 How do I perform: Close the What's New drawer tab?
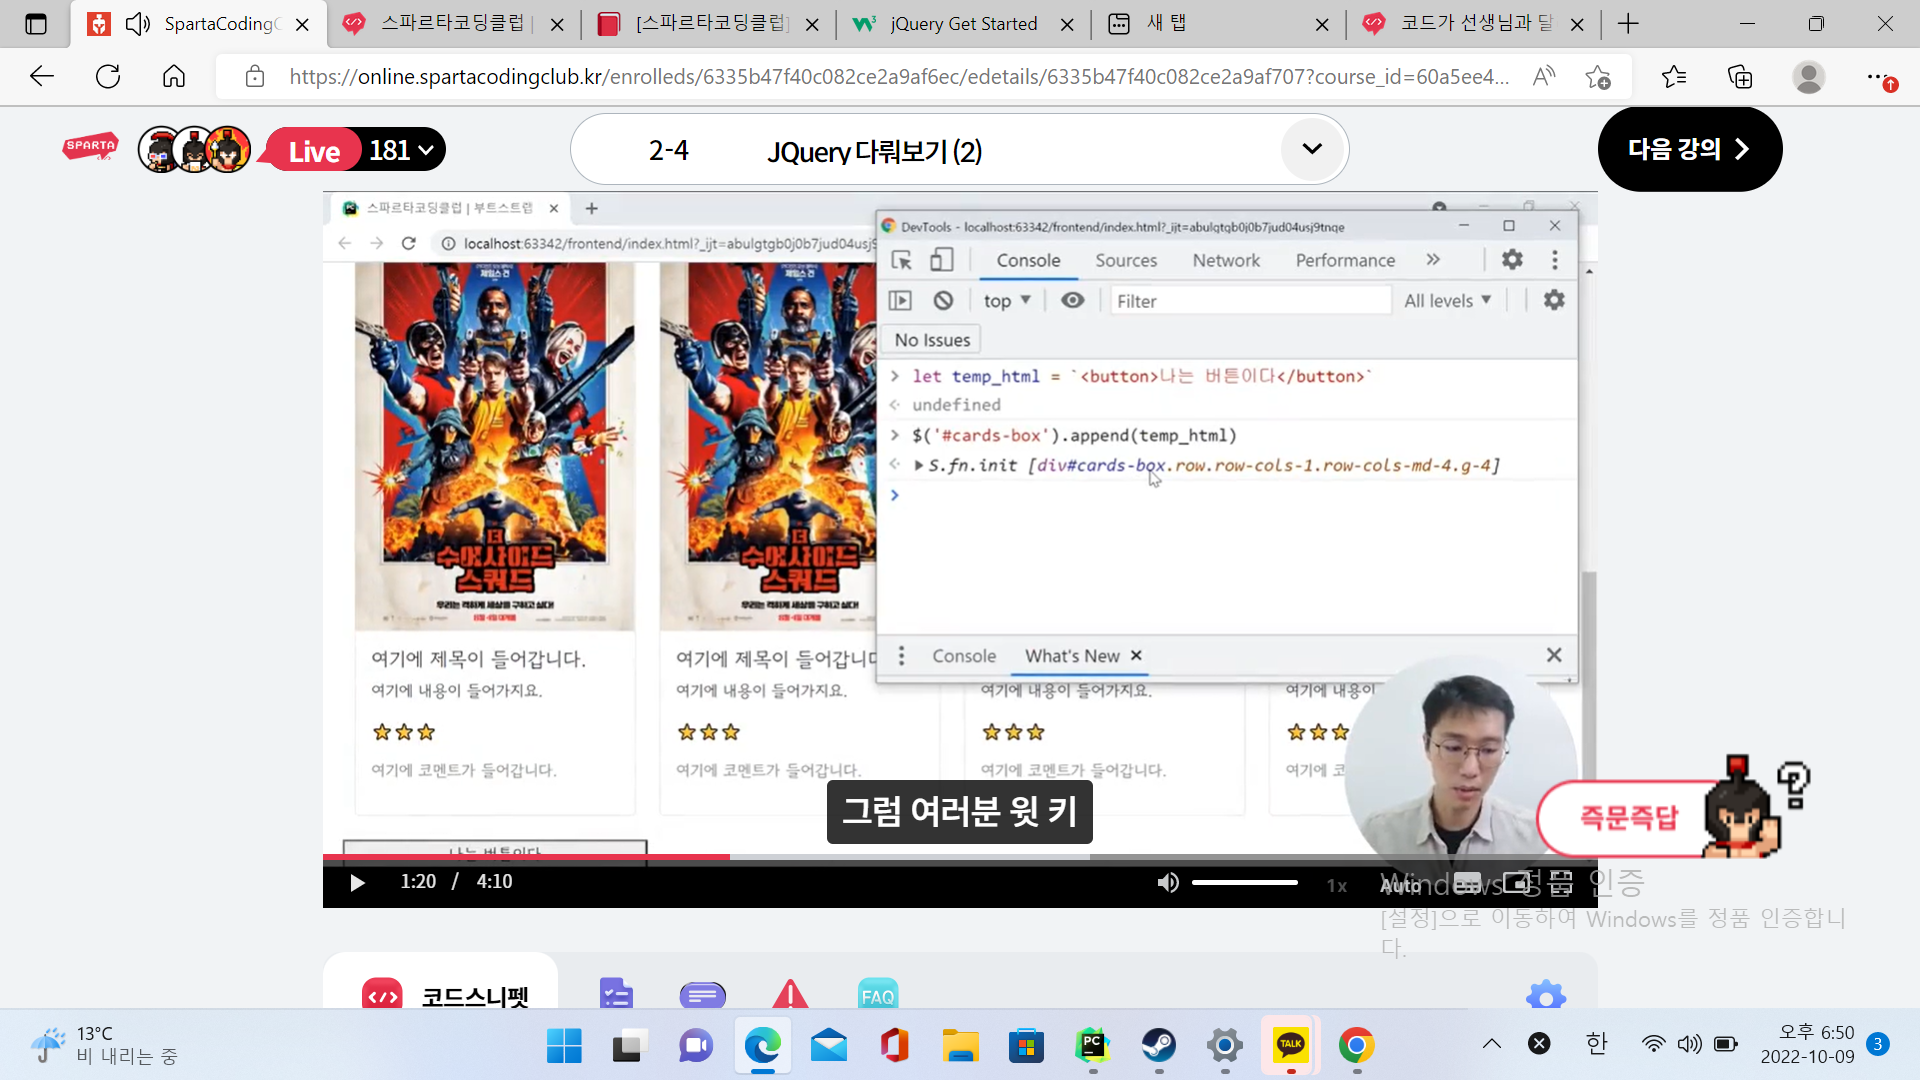[x=1136, y=656]
